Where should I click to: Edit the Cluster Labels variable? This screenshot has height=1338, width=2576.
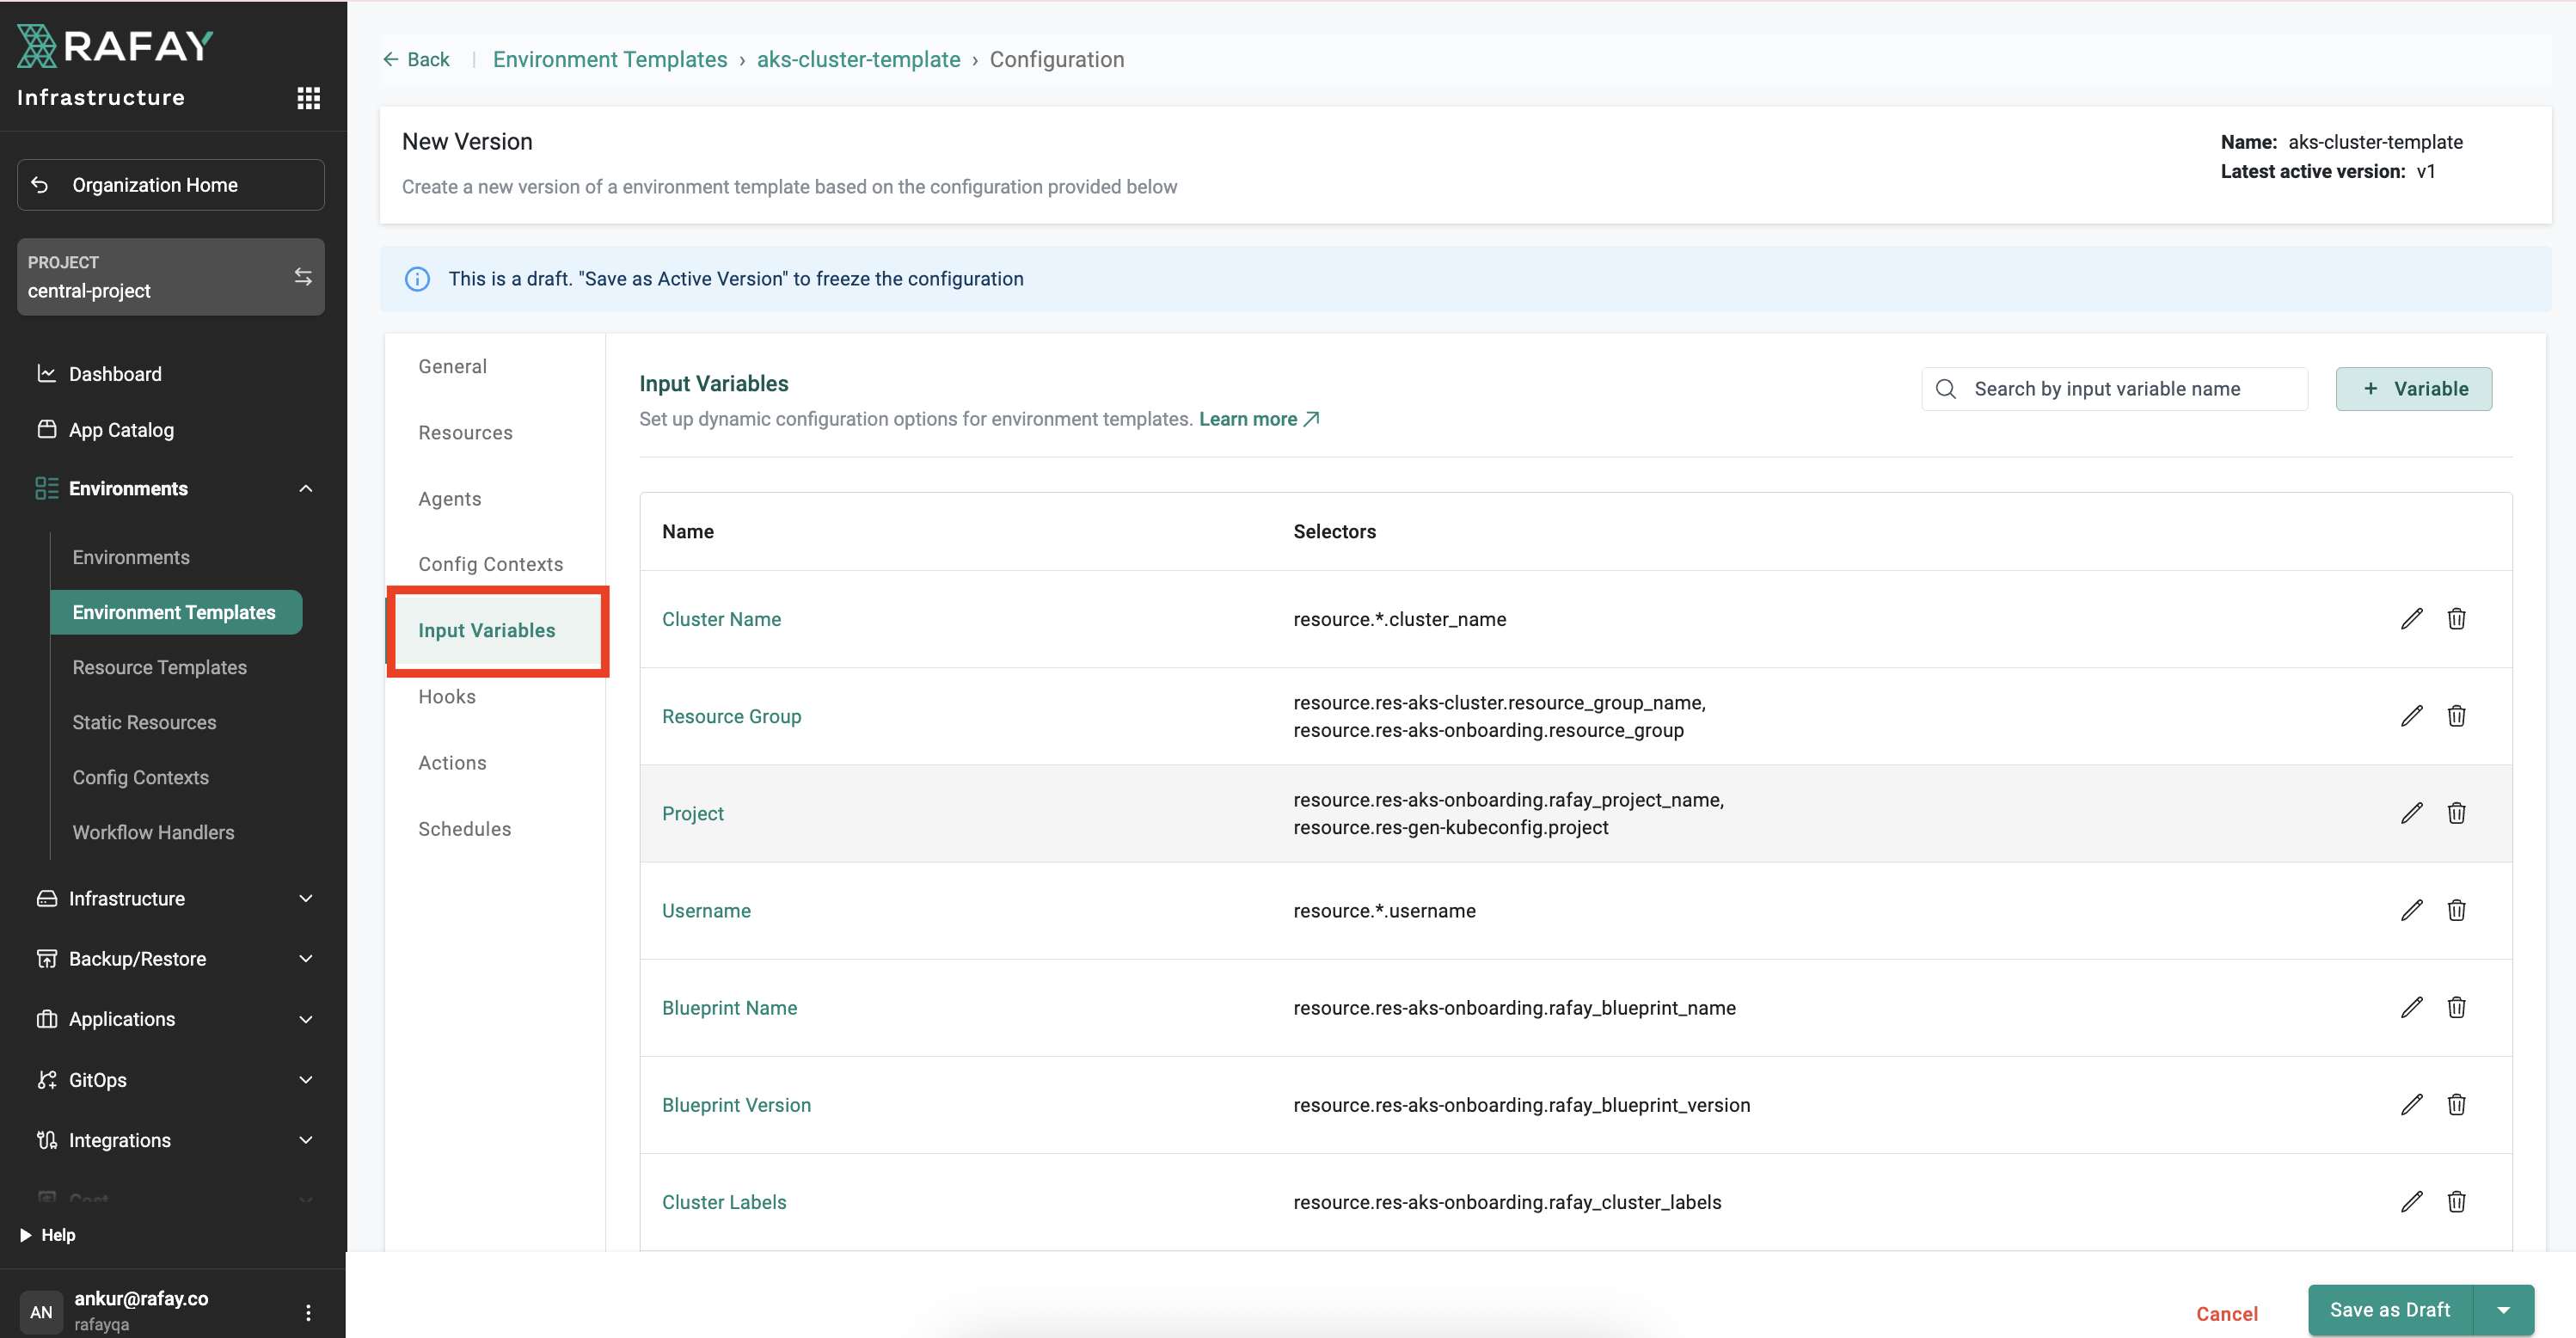2411,1201
